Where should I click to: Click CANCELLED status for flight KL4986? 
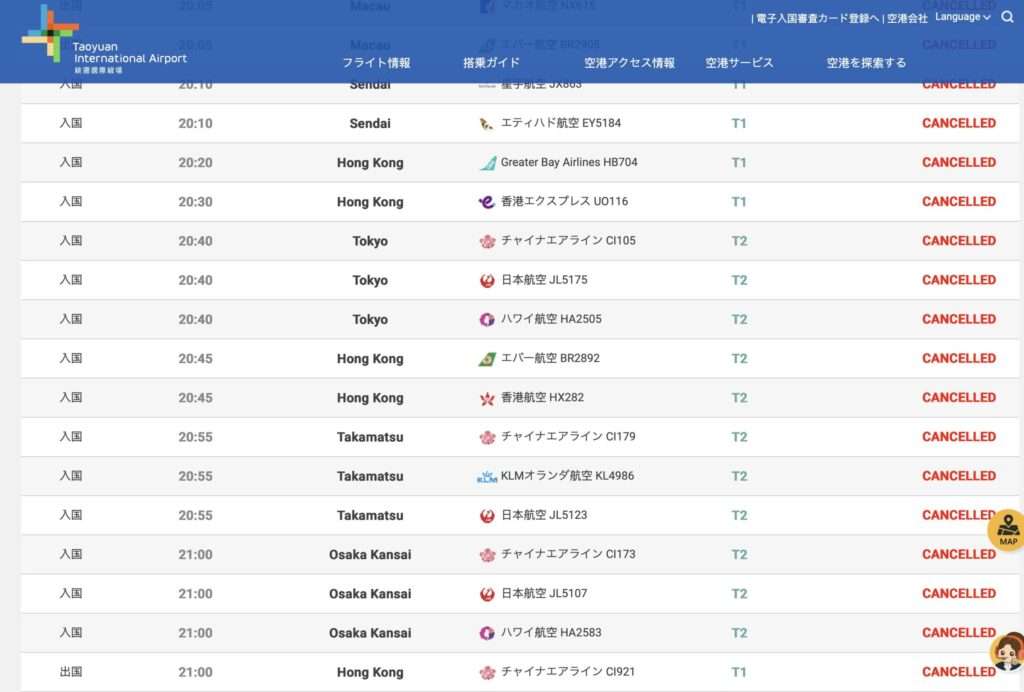pyautogui.click(x=959, y=475)
